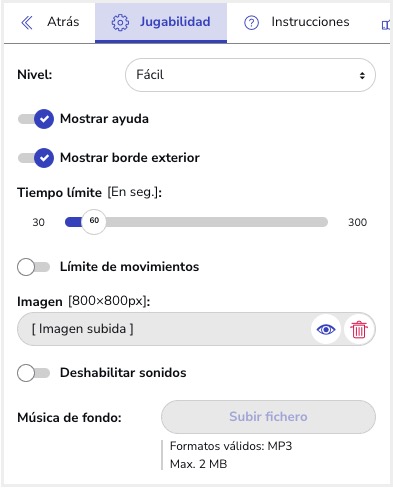Enable Límite de movimientos switch
The width and height of the screenshot is (393, 488).
tap(33, 267)
